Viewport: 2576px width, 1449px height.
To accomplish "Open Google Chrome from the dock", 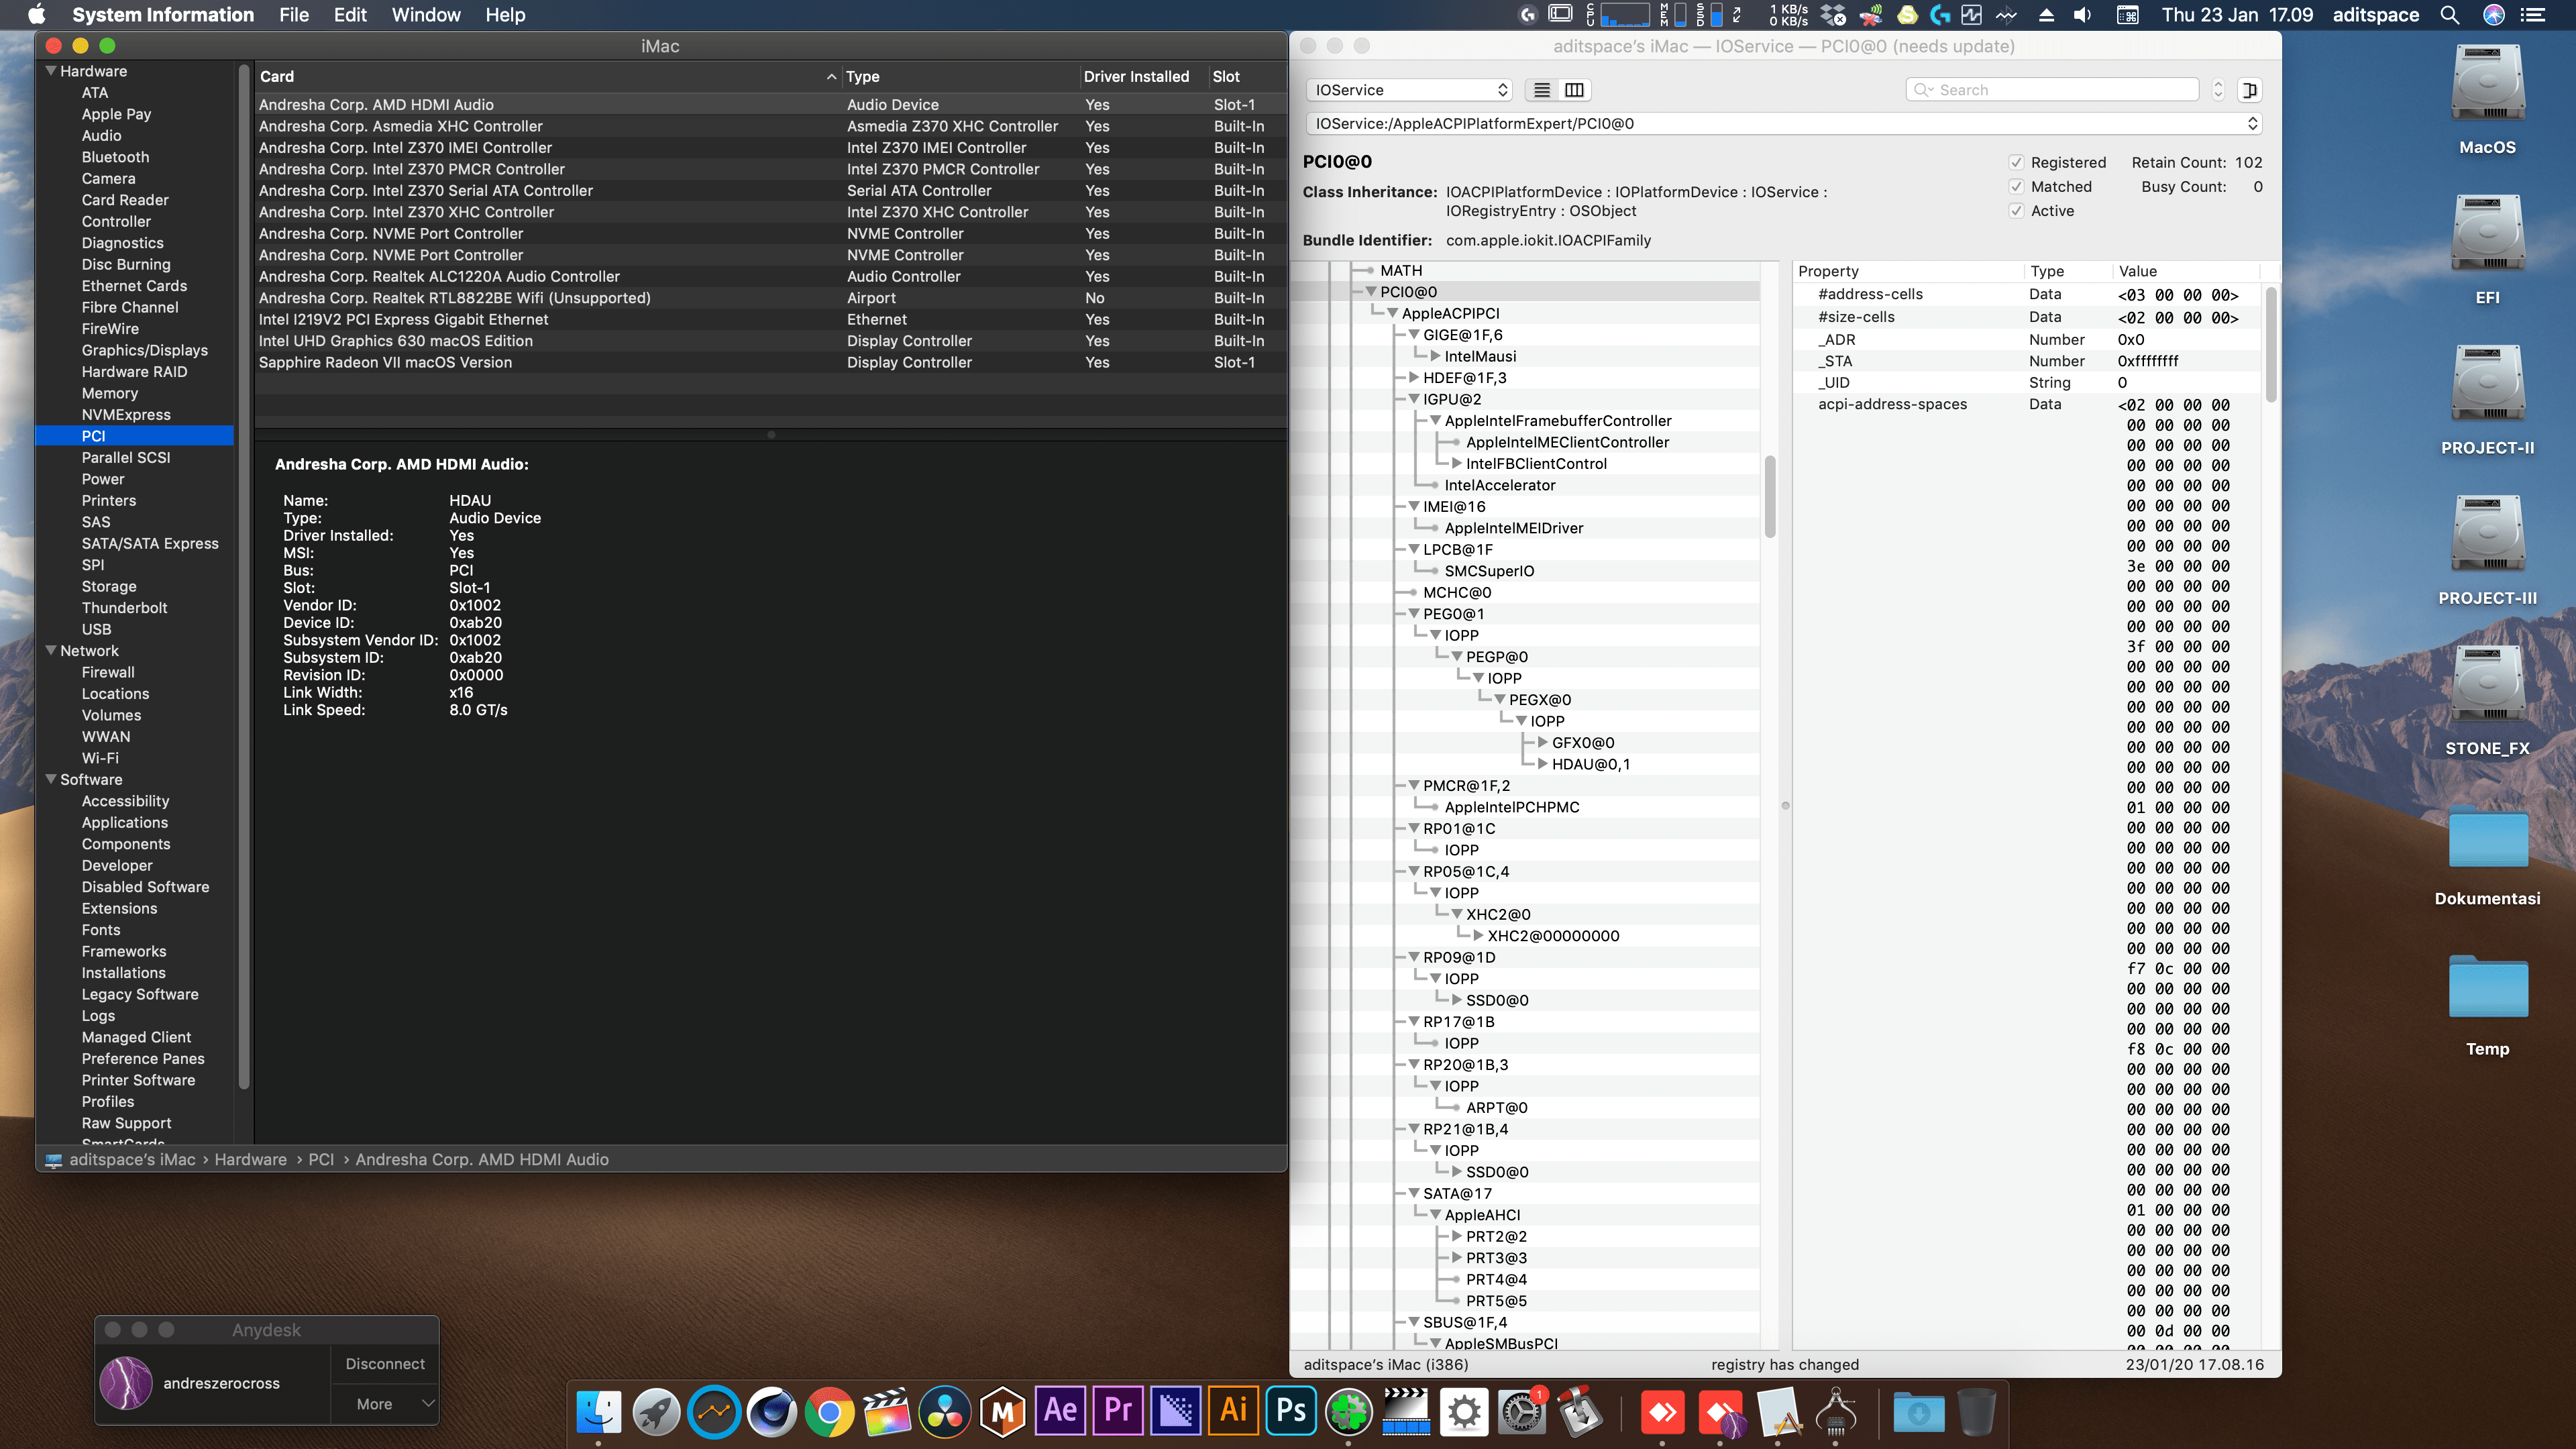I will (x=830, y=1411).
